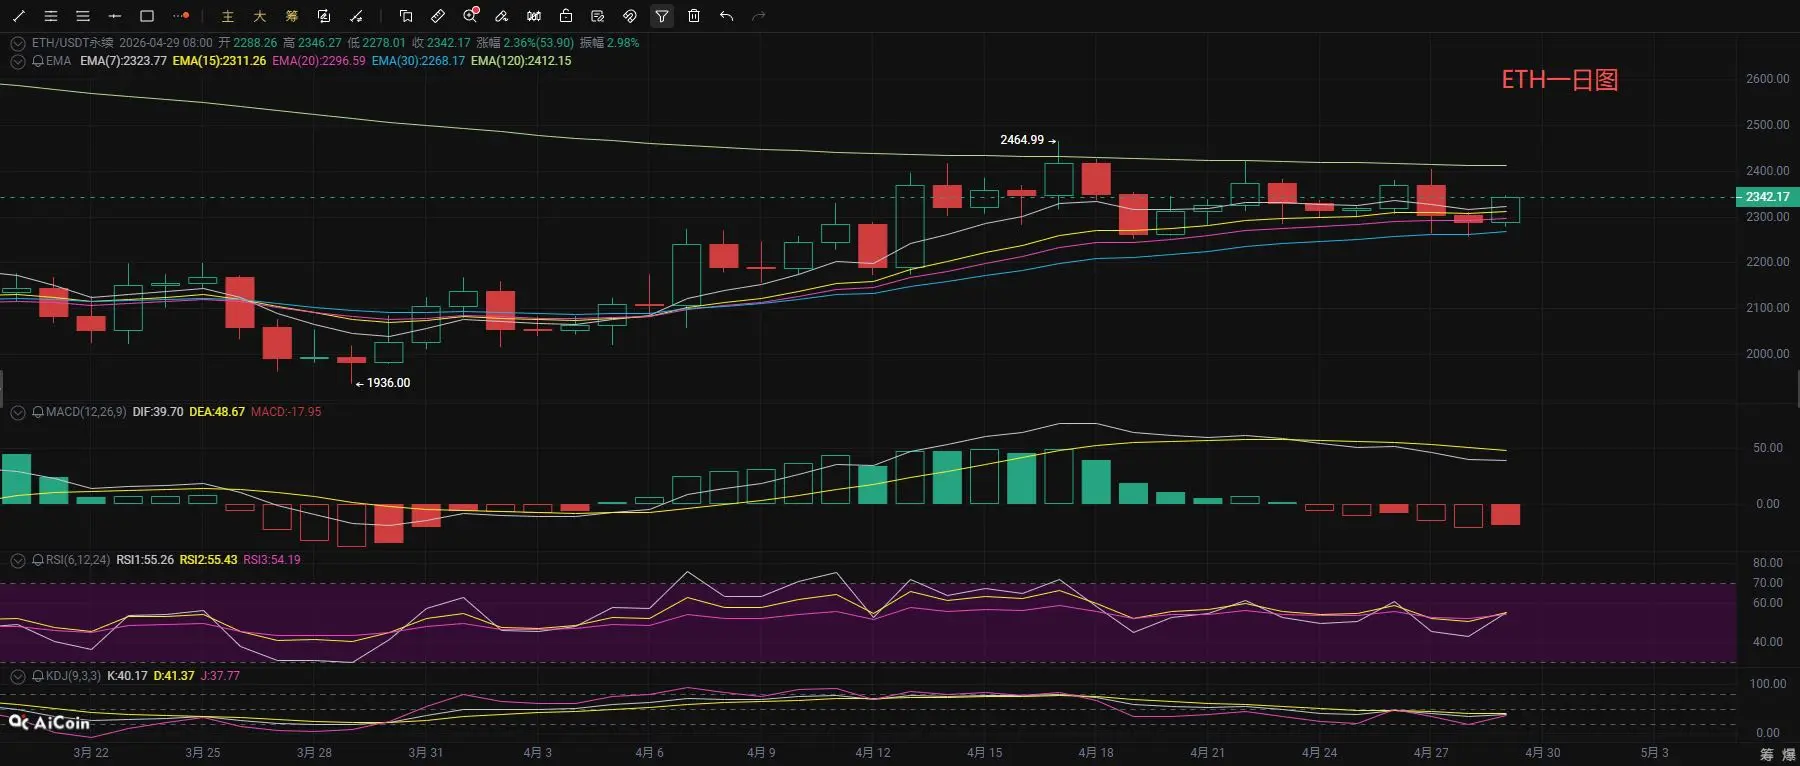Click the DIF:39.70 value
The height and width of the screenshot is (766, 1800).
158,412
